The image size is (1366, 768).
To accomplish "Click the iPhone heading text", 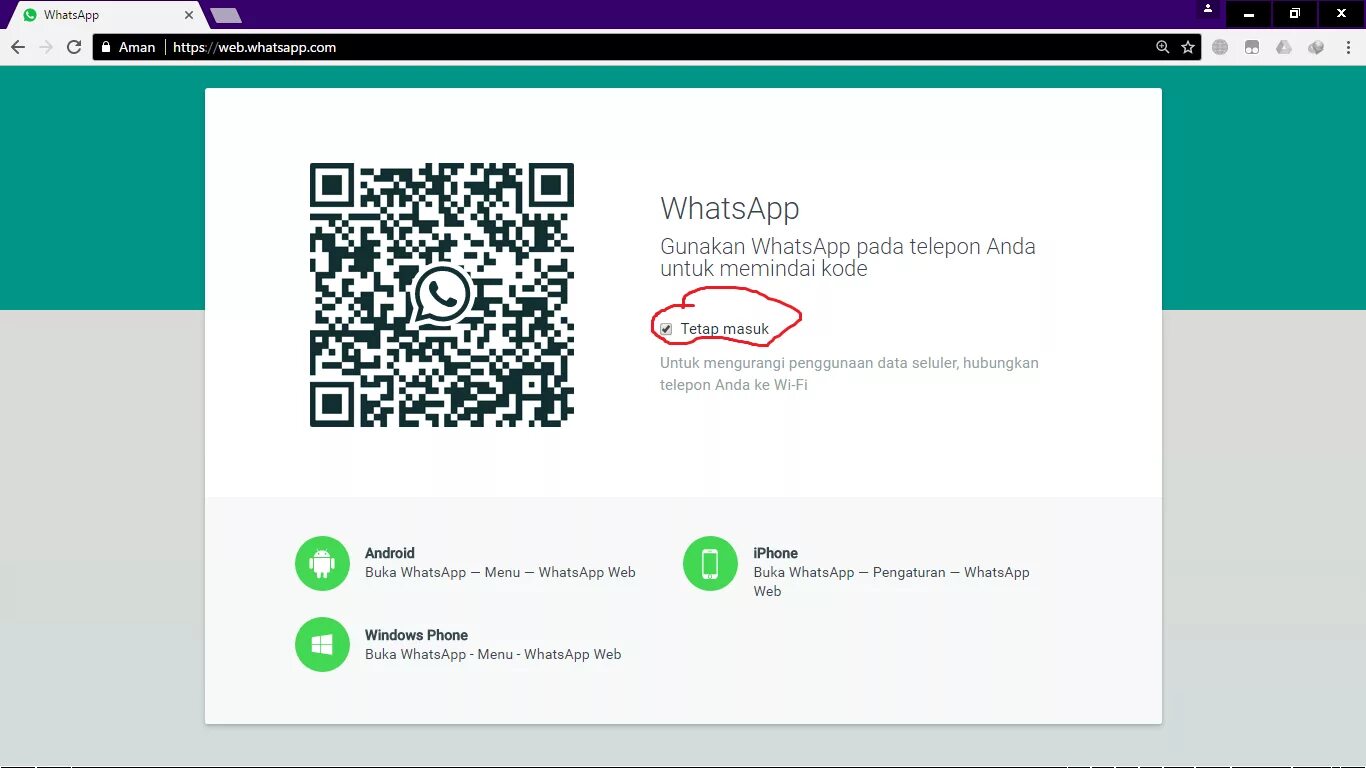I will pos(776,553).
